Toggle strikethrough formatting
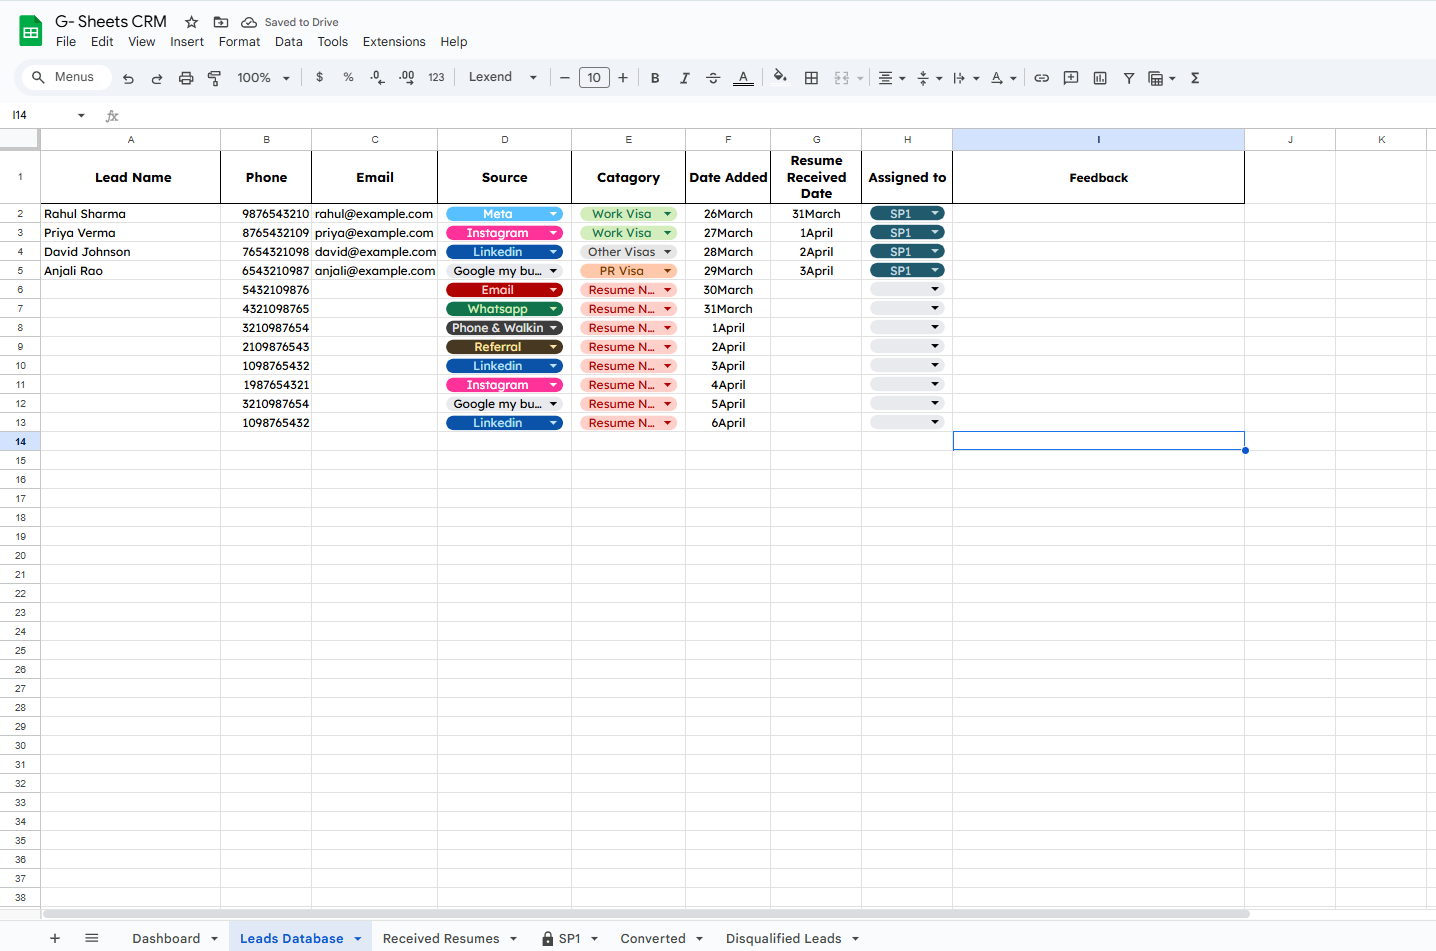1436x951 pixels. pyautogui.click(x=713, y=78)
